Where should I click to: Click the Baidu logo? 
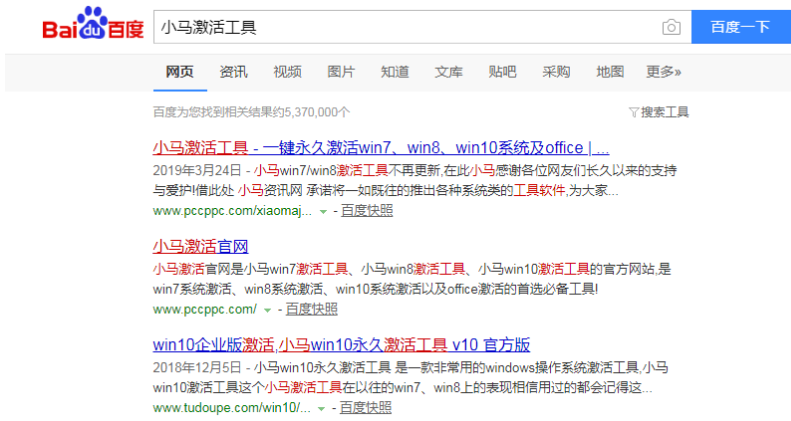(x=92, y=27)
